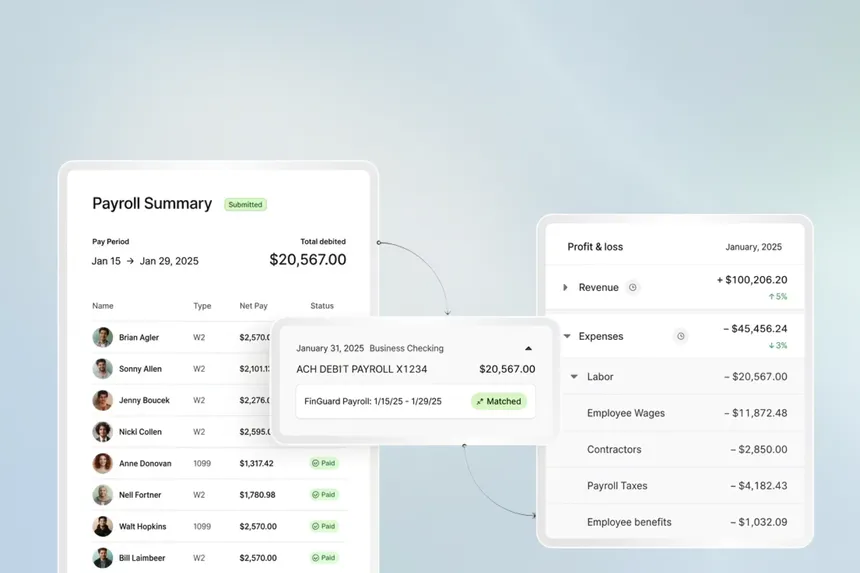Click the Labor amount –$20,567.00

(x=755, y=377)
